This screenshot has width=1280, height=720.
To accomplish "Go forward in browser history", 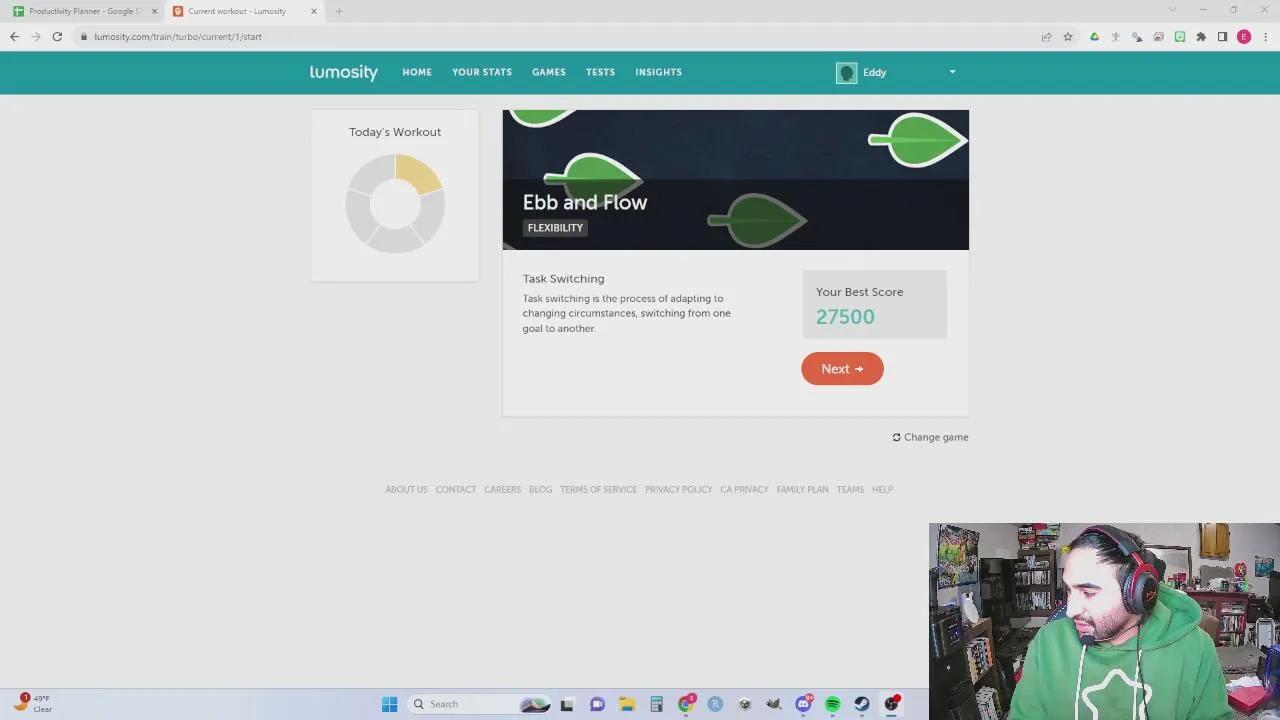I will pos(36,37).
